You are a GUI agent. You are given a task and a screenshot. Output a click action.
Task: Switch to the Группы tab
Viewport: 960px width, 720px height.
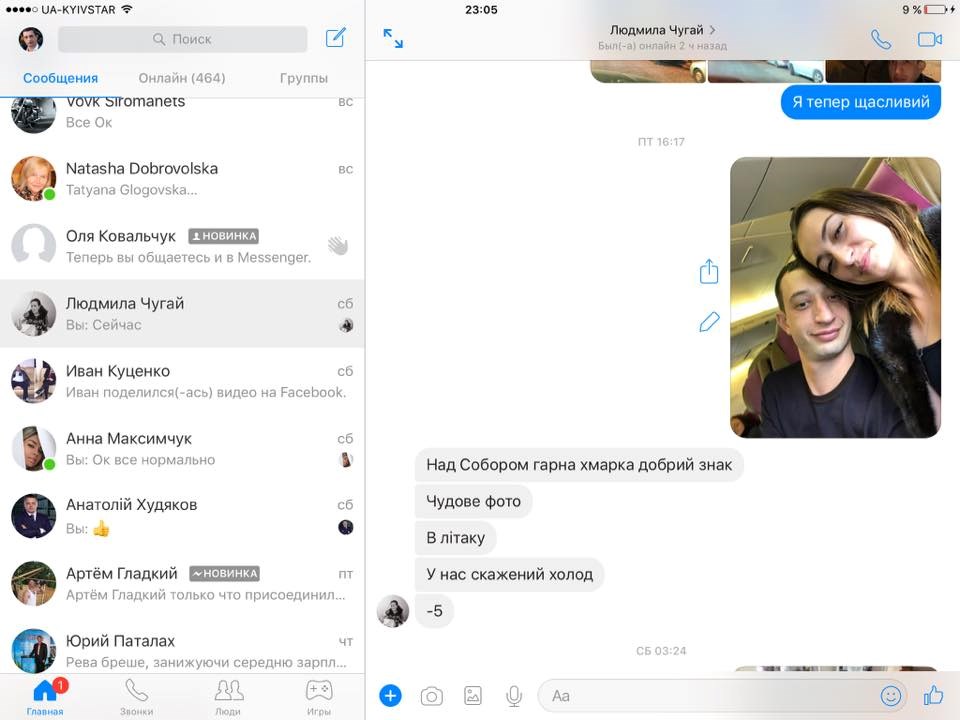304,78
